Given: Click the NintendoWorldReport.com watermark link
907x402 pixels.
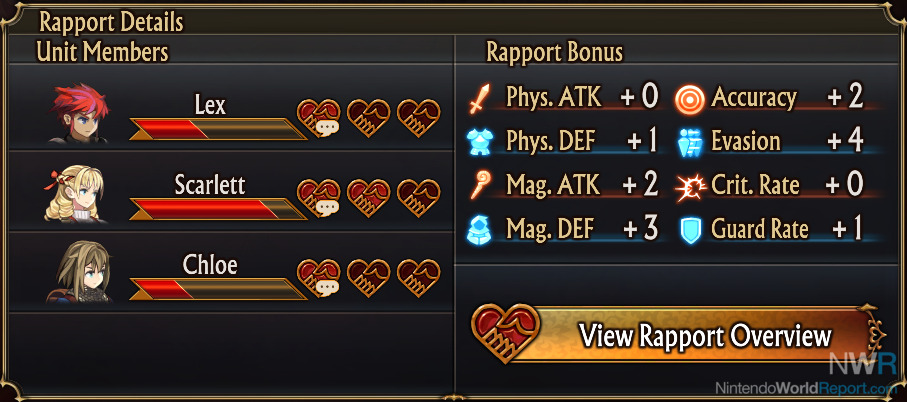Looking at the screenshot, I should coord(809,388).
